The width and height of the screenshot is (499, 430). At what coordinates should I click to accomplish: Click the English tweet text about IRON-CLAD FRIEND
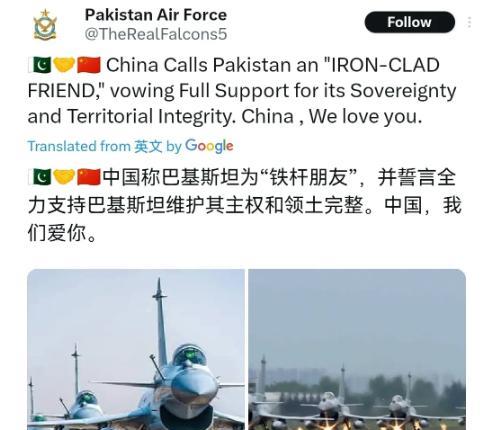pos(242,91)
